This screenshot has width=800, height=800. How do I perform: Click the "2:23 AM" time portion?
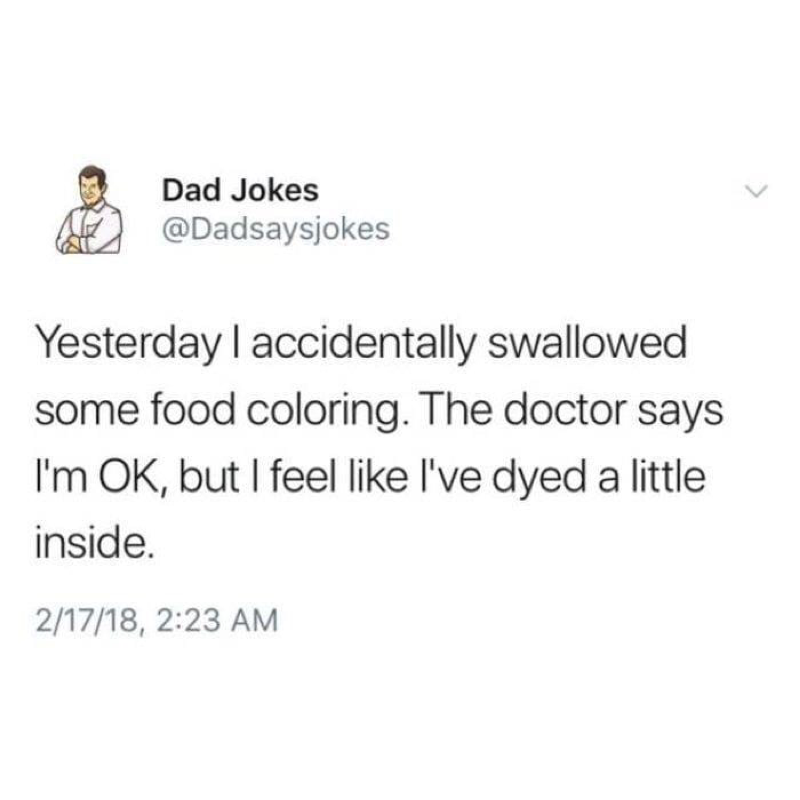(x=217, y=620)
